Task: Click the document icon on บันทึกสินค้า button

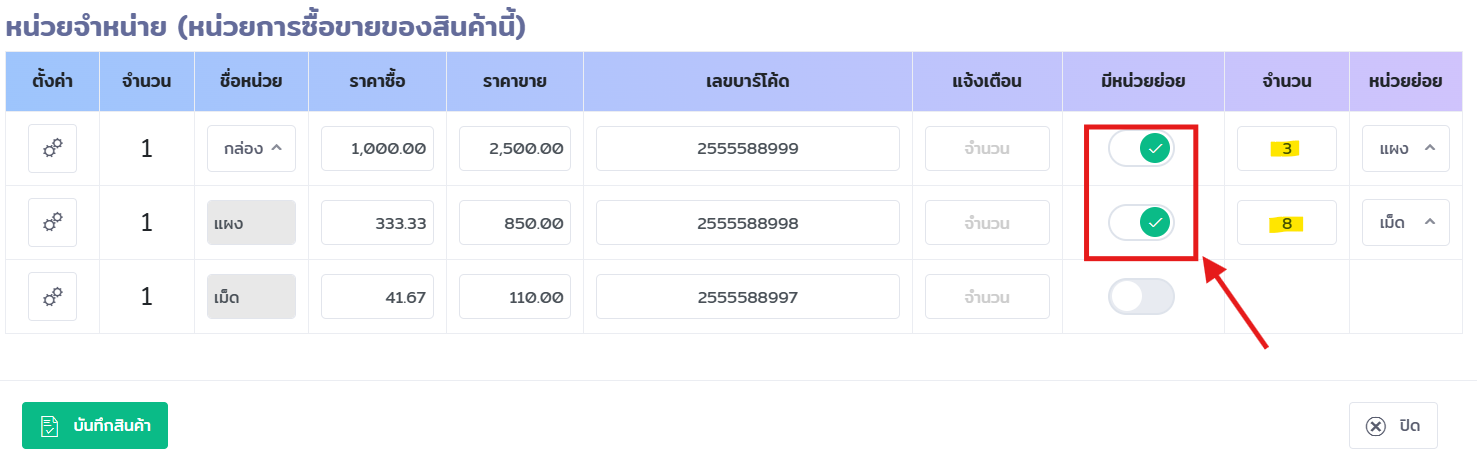Action: 50,426
